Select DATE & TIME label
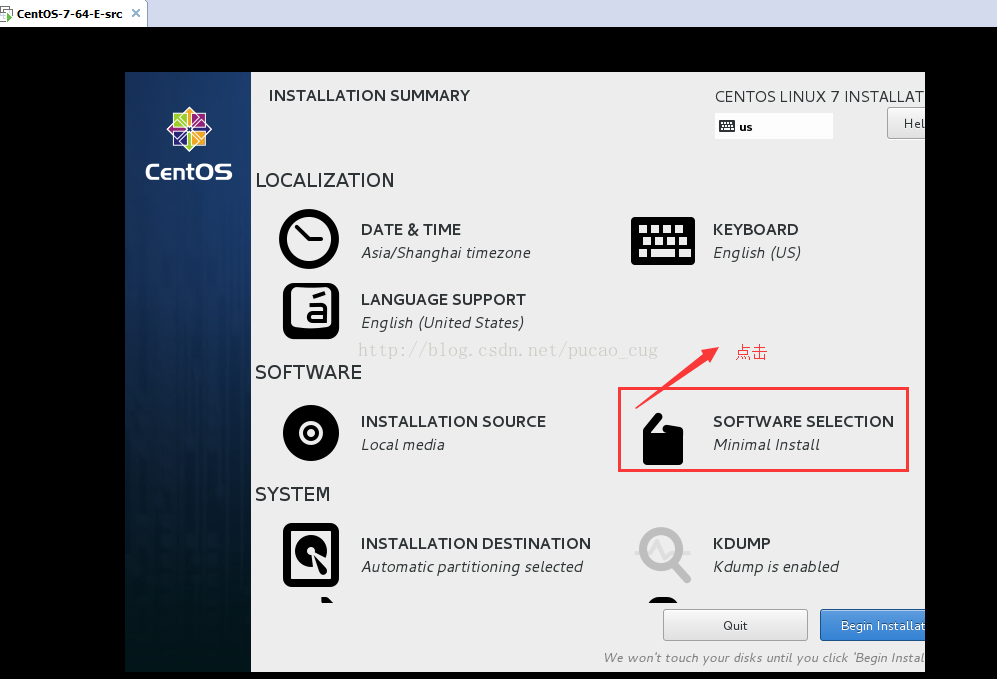This screenshot has width=997, height=679. coord(411,230)
